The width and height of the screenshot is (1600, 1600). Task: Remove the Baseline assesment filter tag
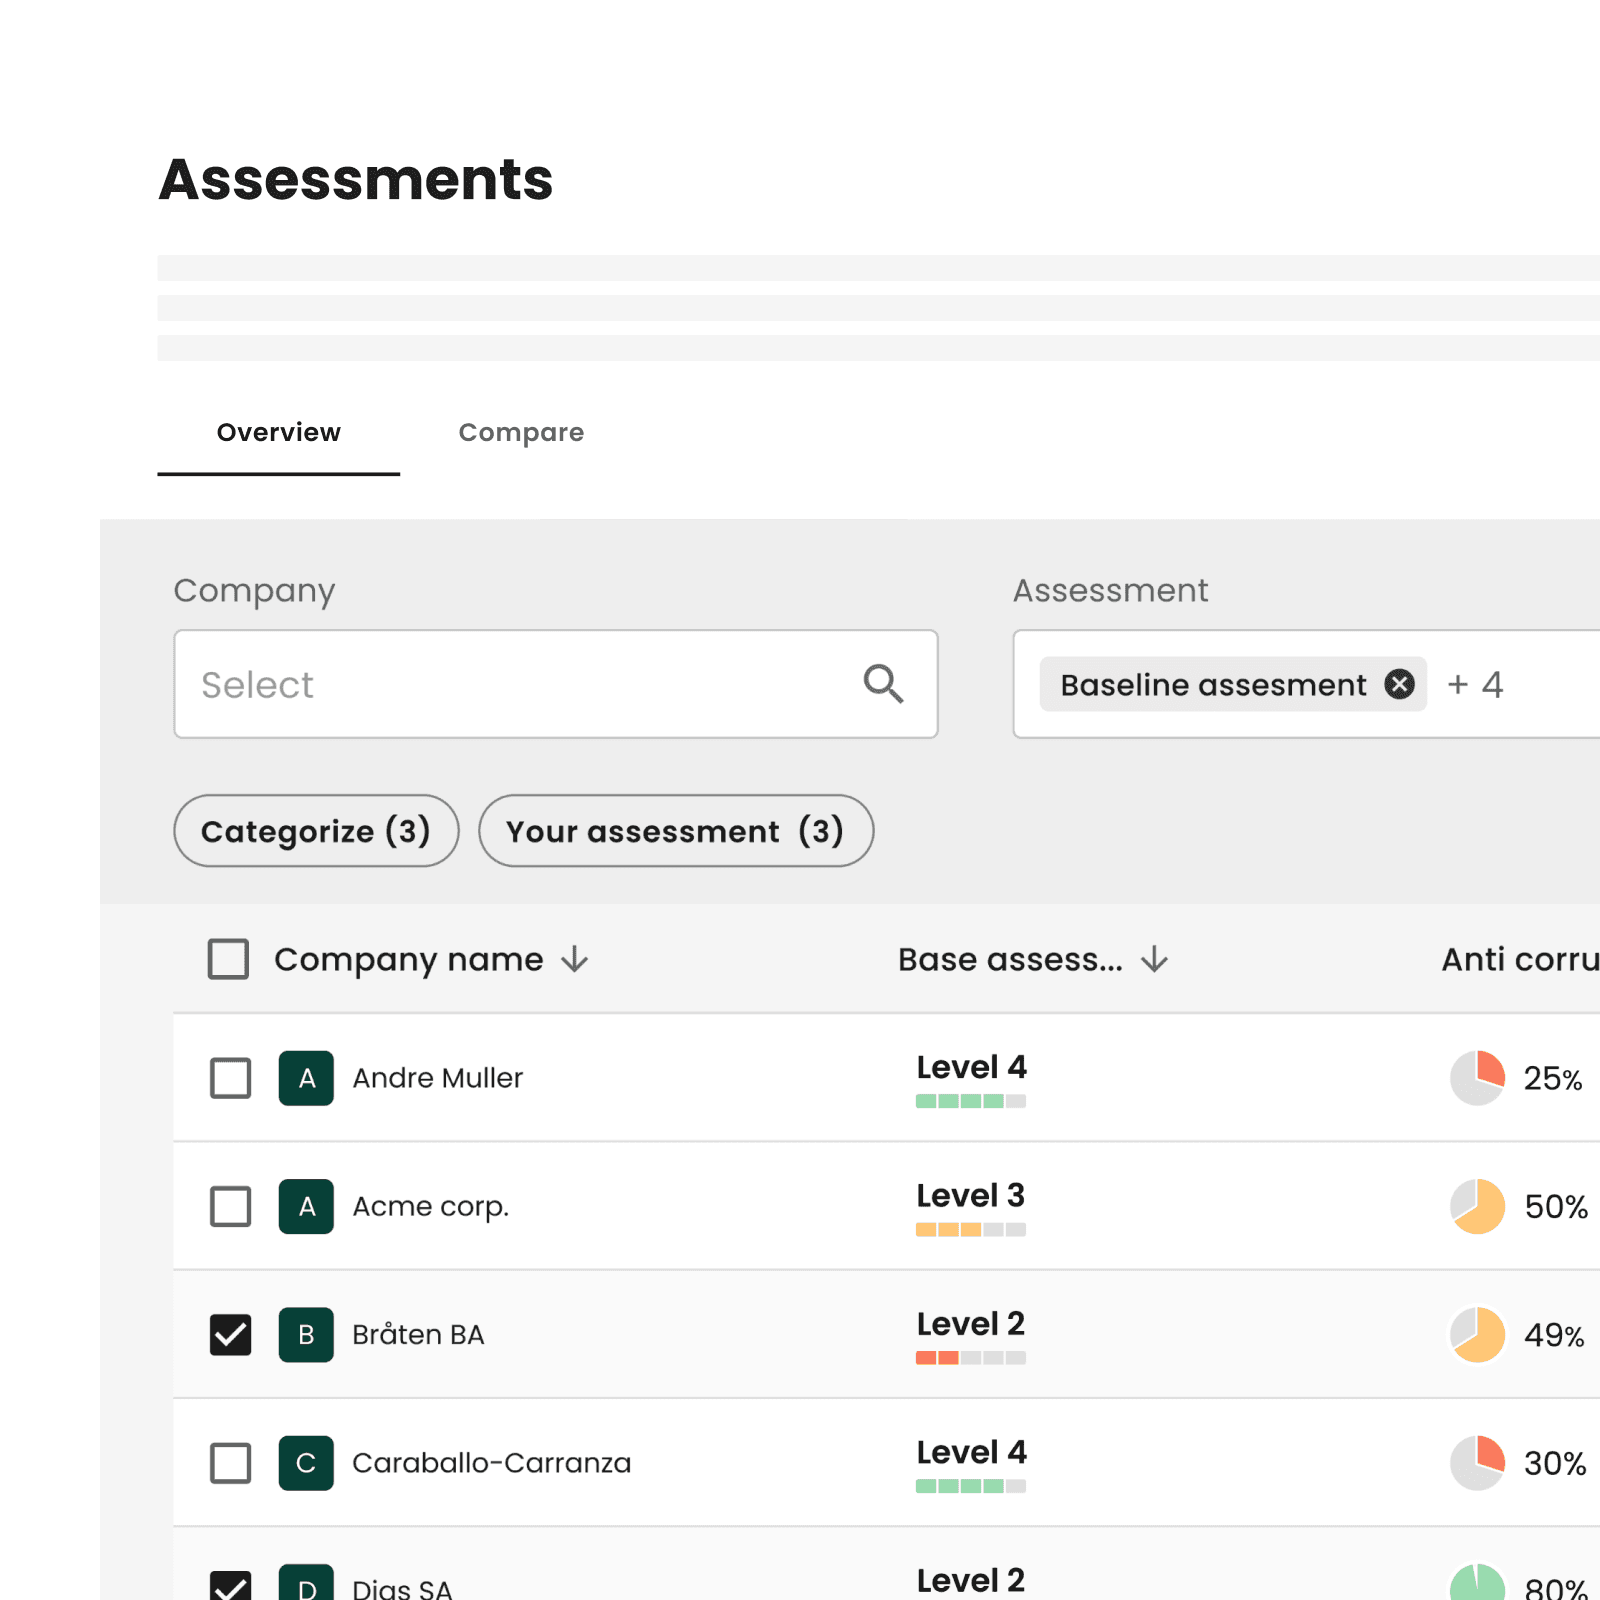1400,684
